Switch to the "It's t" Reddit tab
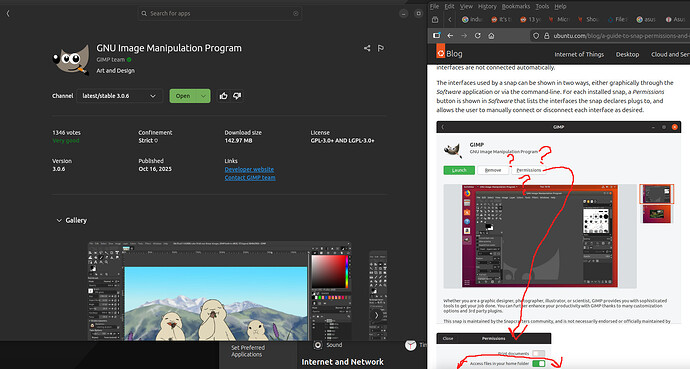Image resolution: width=690 pixels, height=369 pixels. 501,19
